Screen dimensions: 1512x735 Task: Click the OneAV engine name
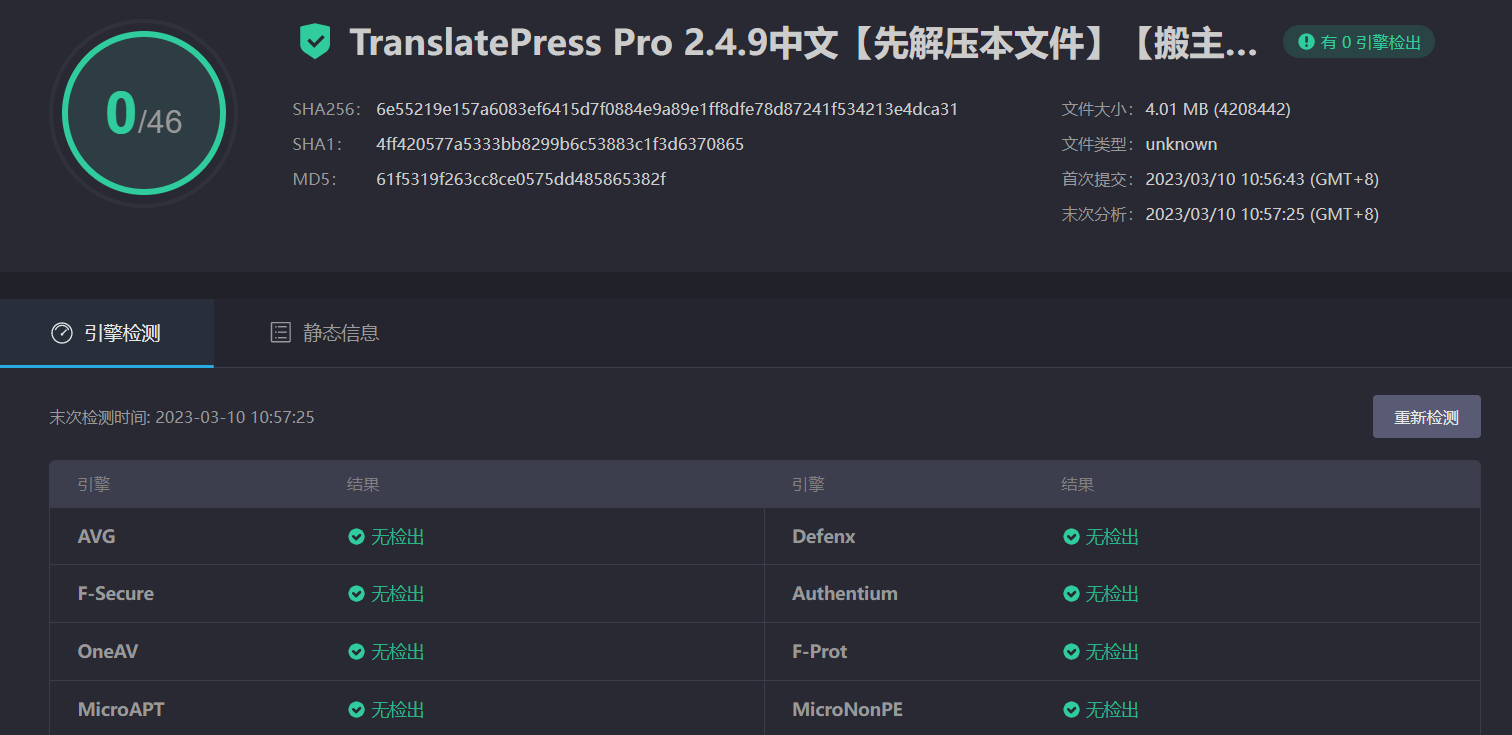[x=108, y=652]
